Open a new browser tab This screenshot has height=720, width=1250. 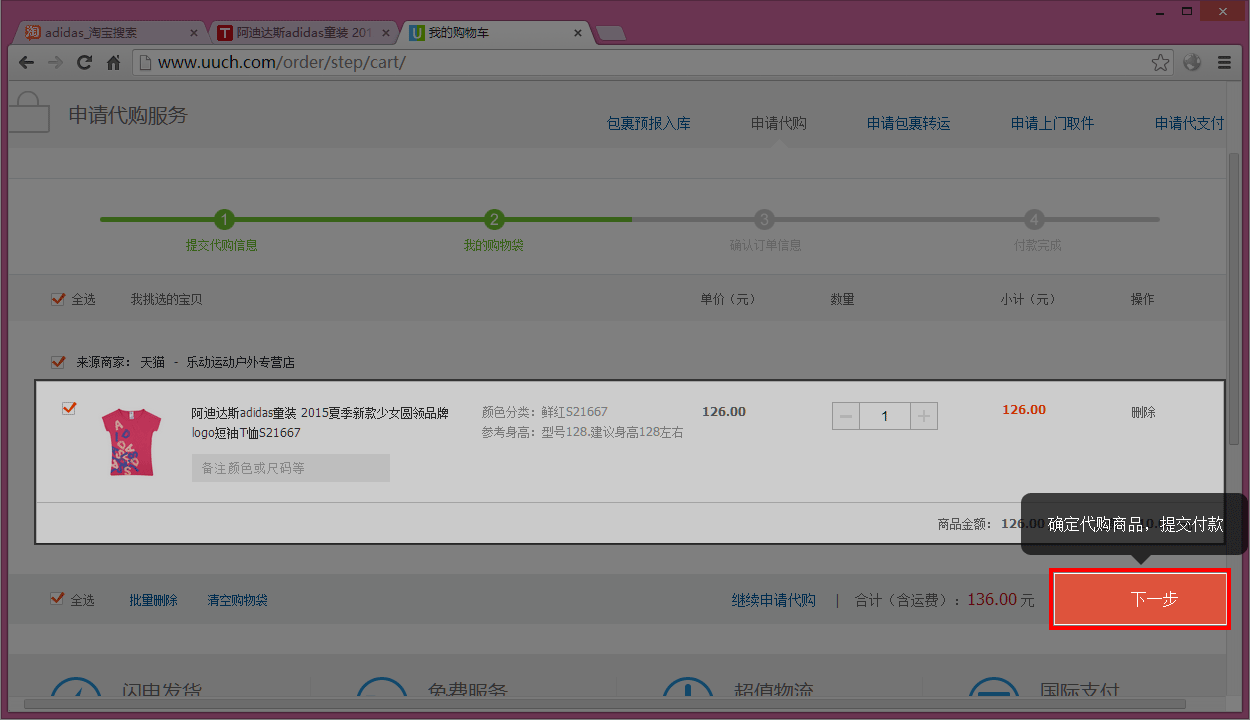pos(611,33)
